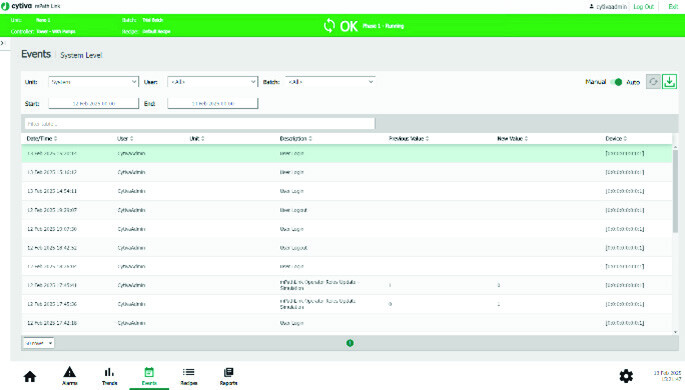The image size is (685, 390).
Task: Select the Operator Roles Update row at 17:45:06
Action: [x=347, y=304]
